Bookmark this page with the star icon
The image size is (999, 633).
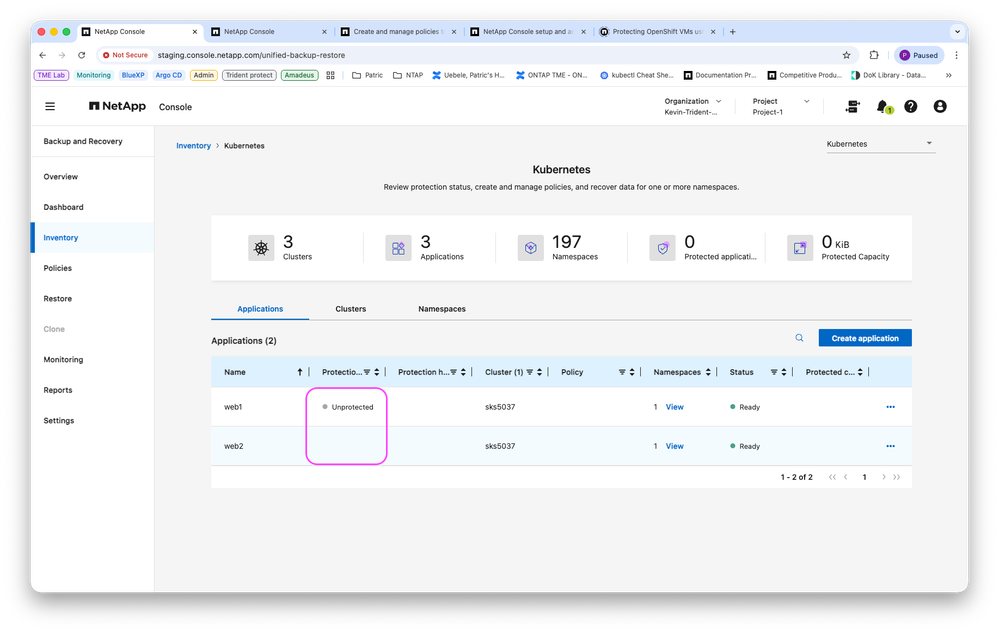pos(846,55)
